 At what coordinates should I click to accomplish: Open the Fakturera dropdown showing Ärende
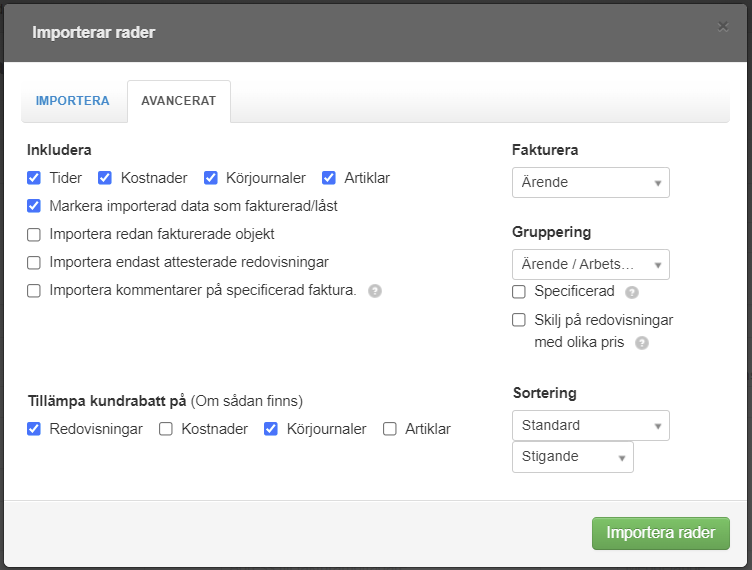click(x=590, y=183)
